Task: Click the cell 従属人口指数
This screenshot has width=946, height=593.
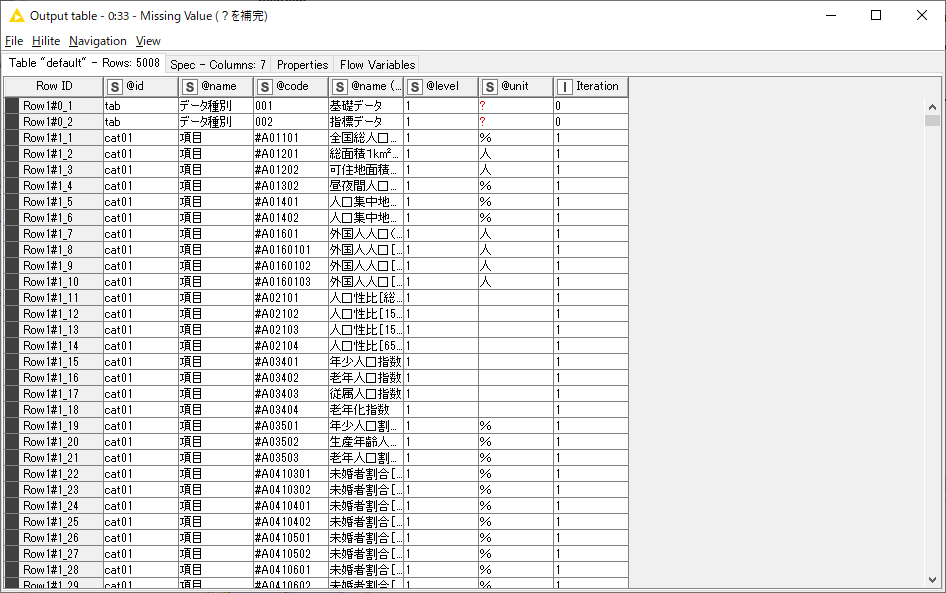Action: click(366, 394)
